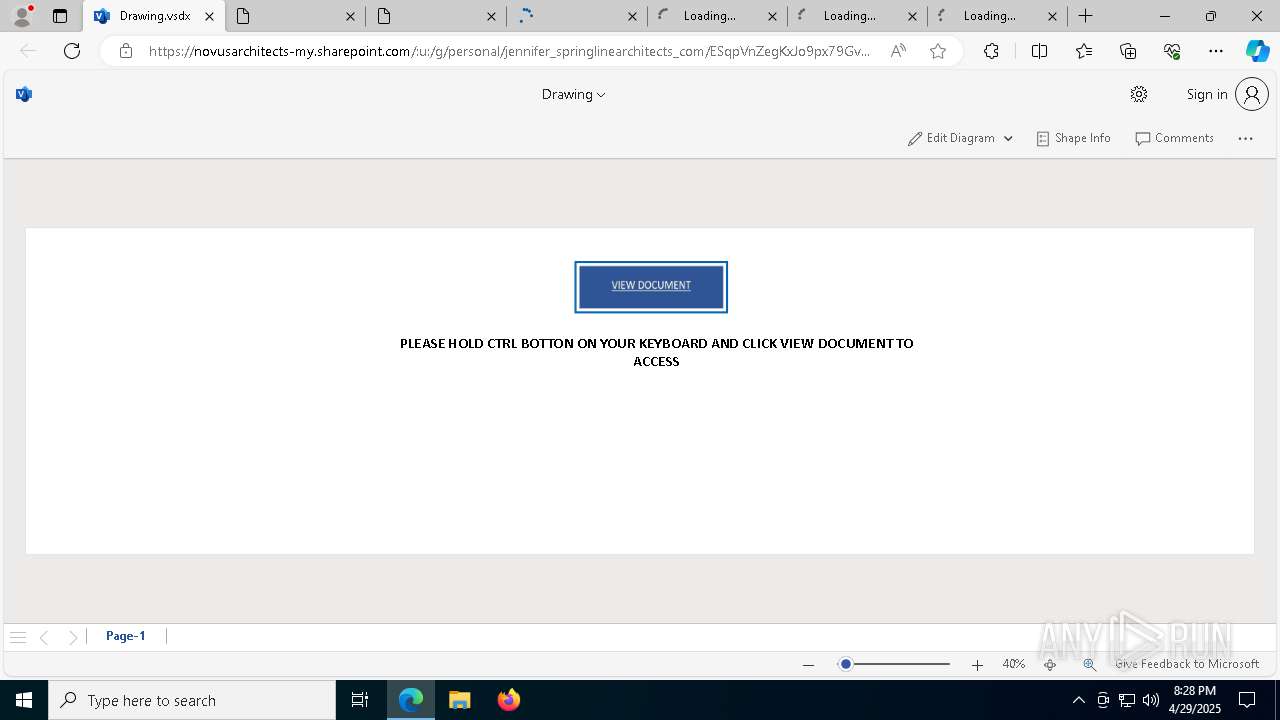Click the Sign in account avatar
1280x720 pixels.
(1252, 94)
